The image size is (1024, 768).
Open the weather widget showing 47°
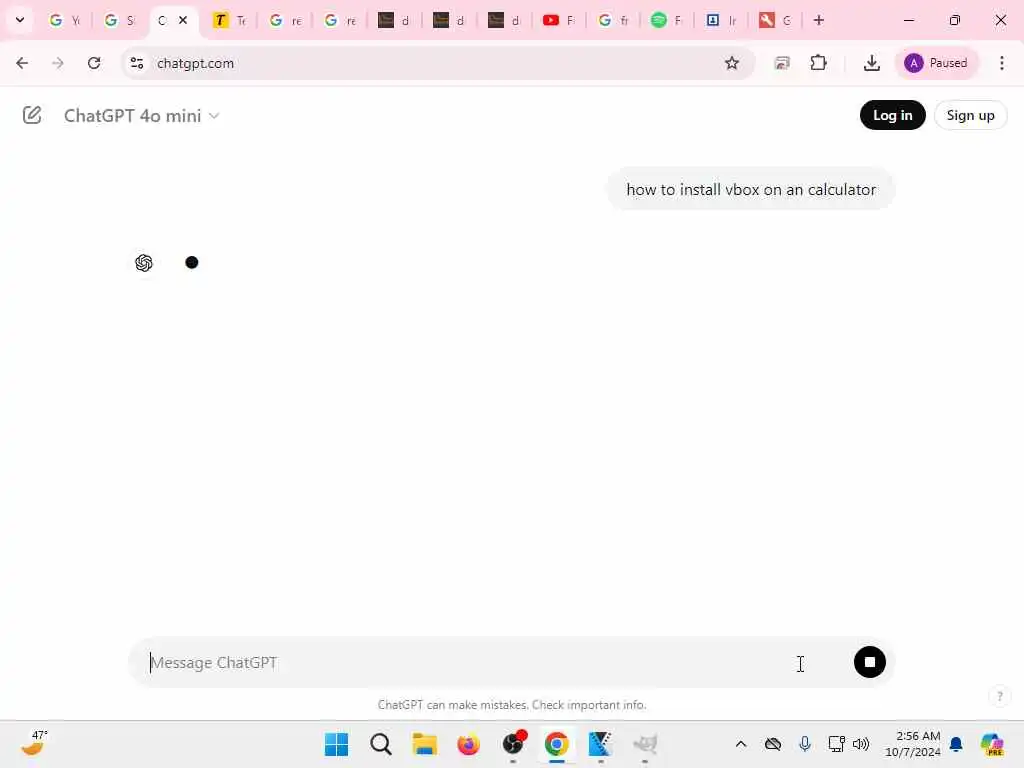(34, 743)
